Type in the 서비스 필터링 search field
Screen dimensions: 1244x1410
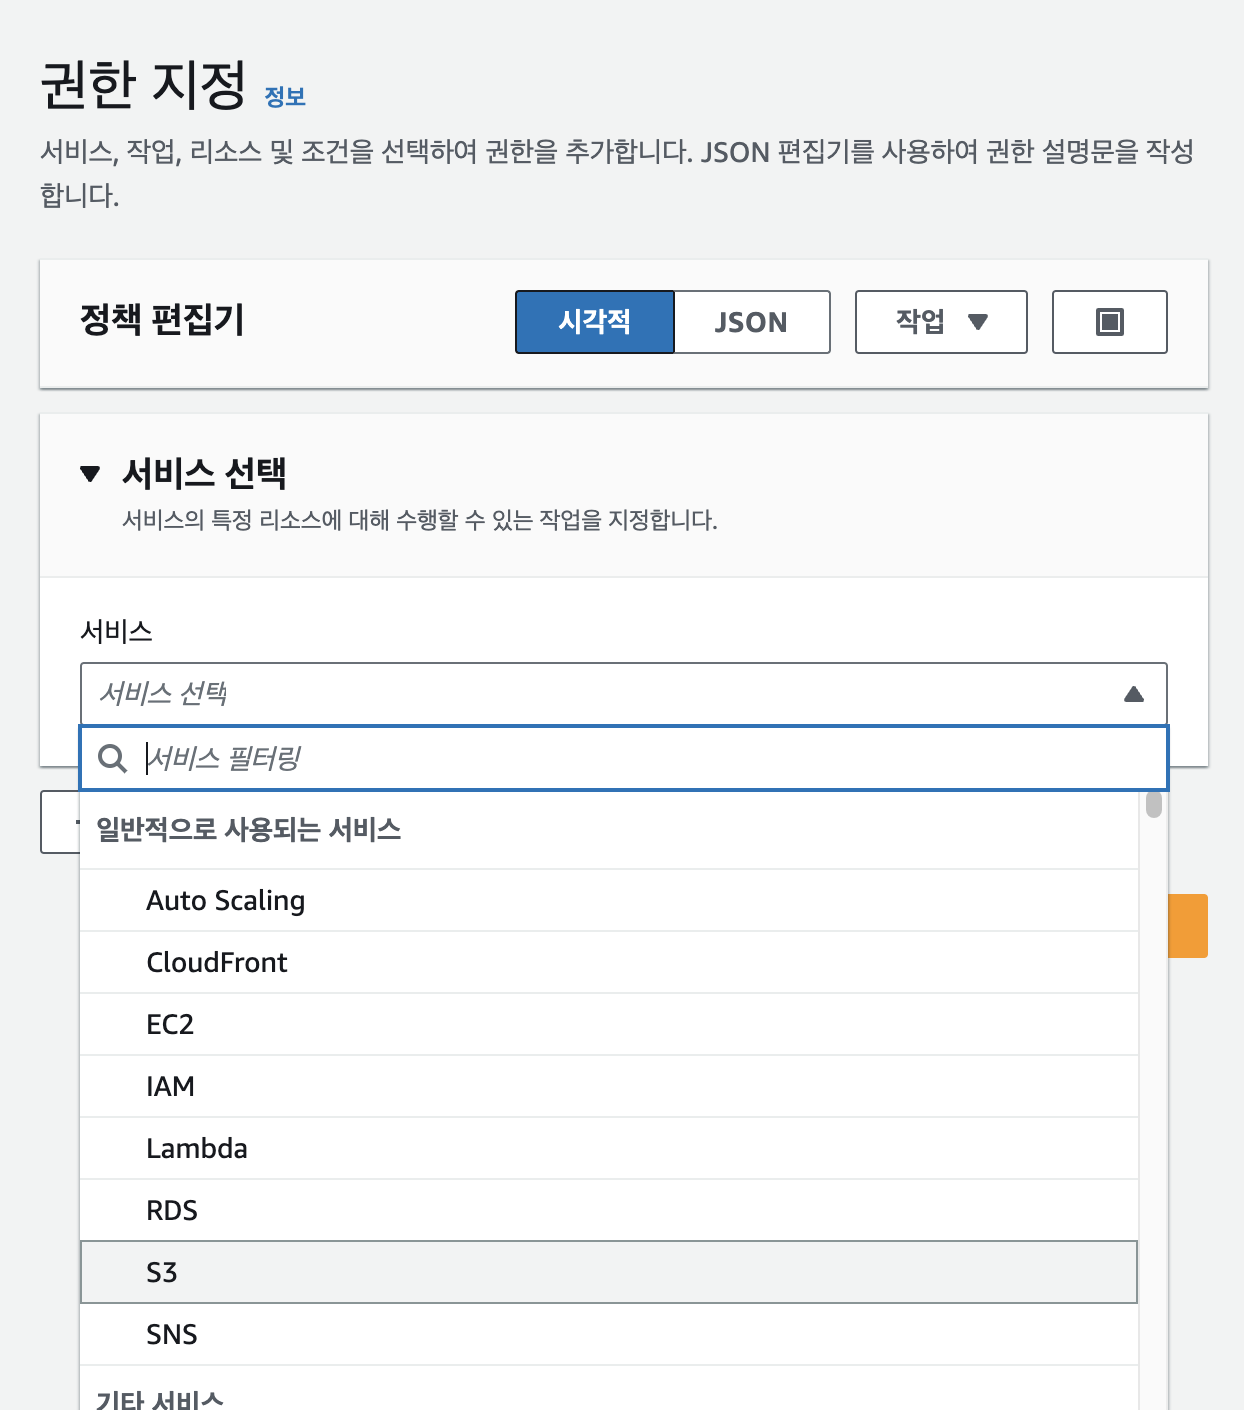click(640, 759)
